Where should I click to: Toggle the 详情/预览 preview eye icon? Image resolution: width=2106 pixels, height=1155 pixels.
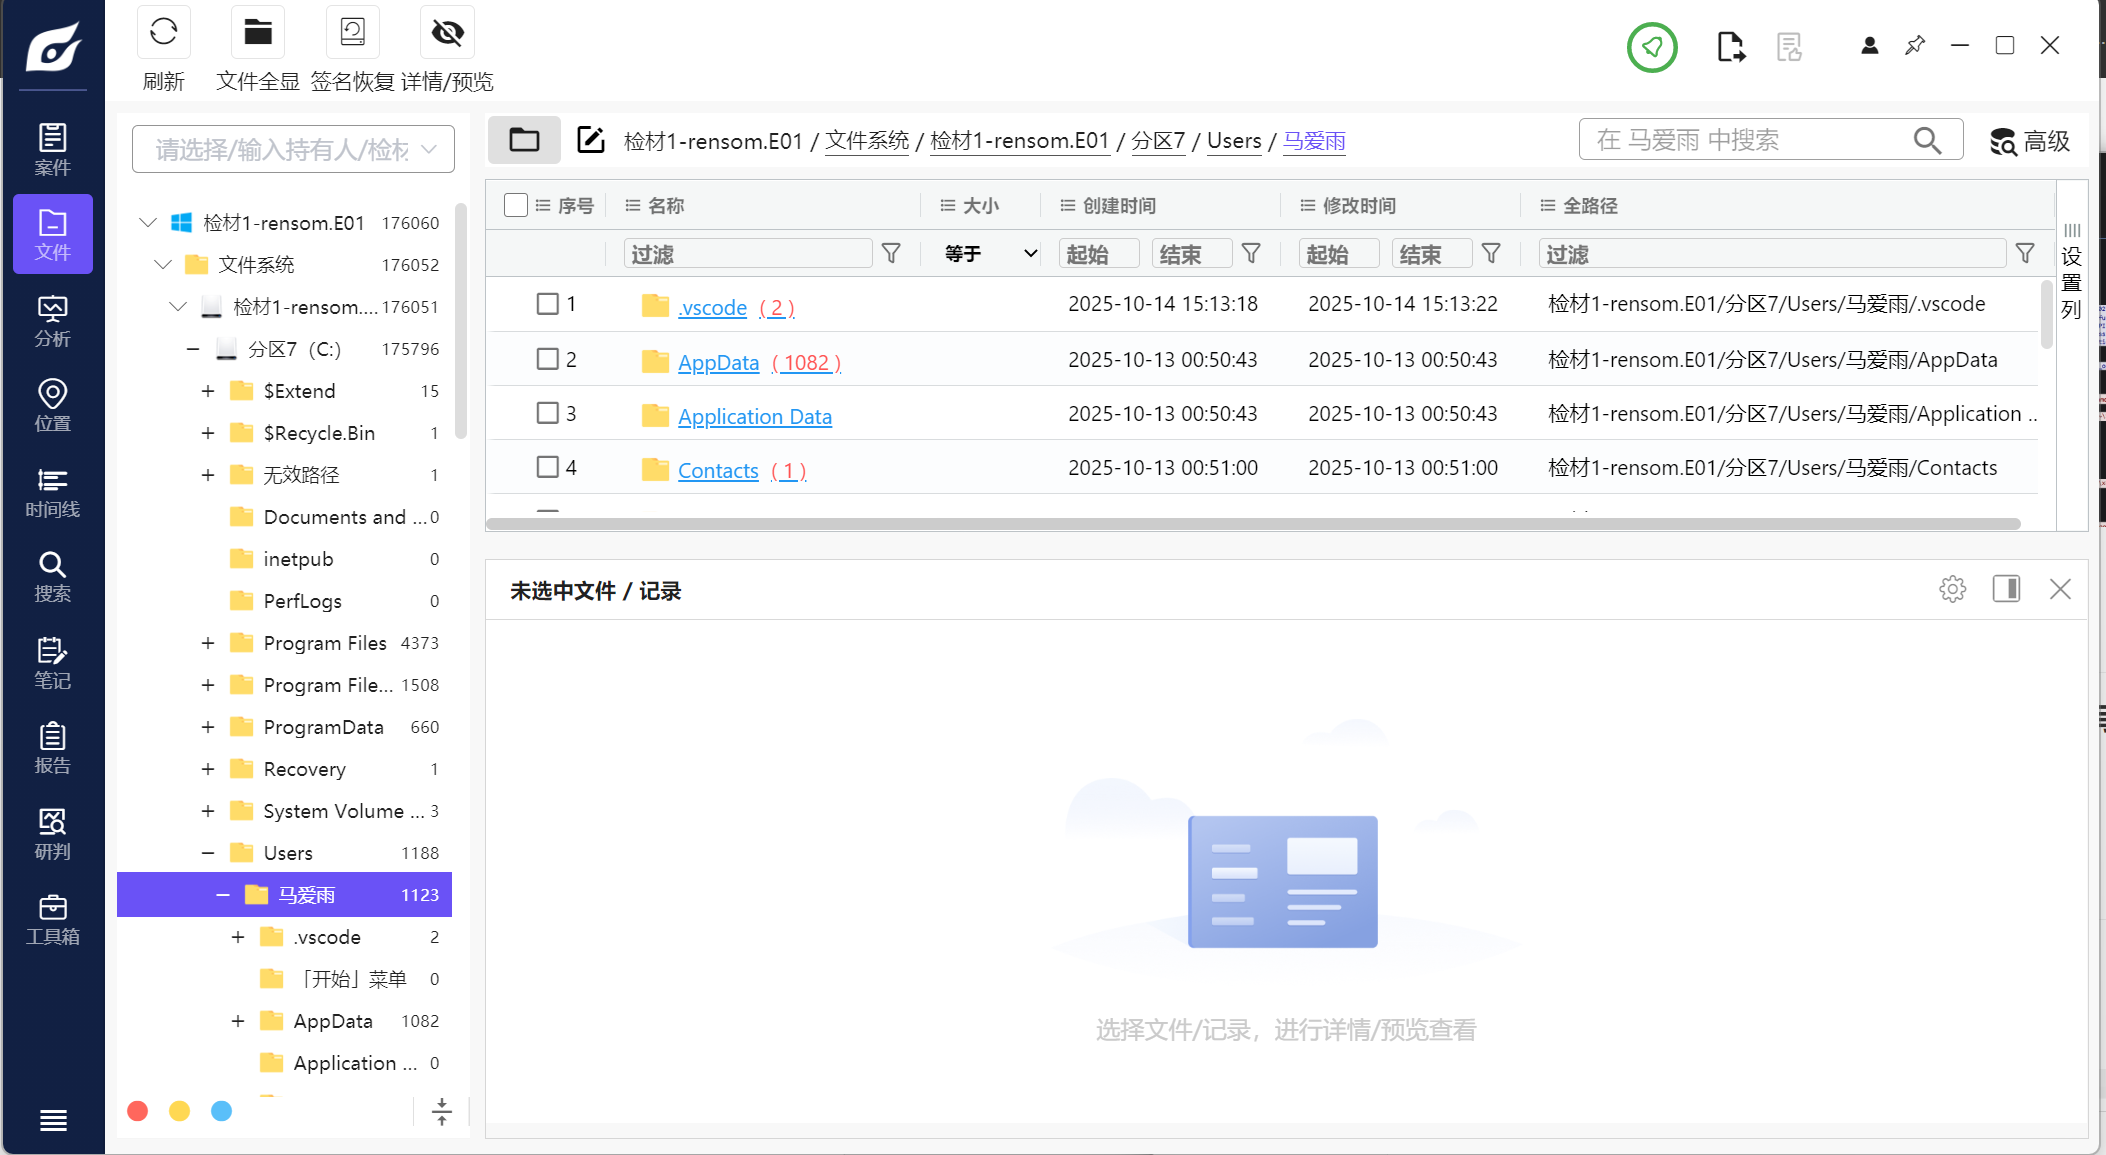tap(447, 33)
